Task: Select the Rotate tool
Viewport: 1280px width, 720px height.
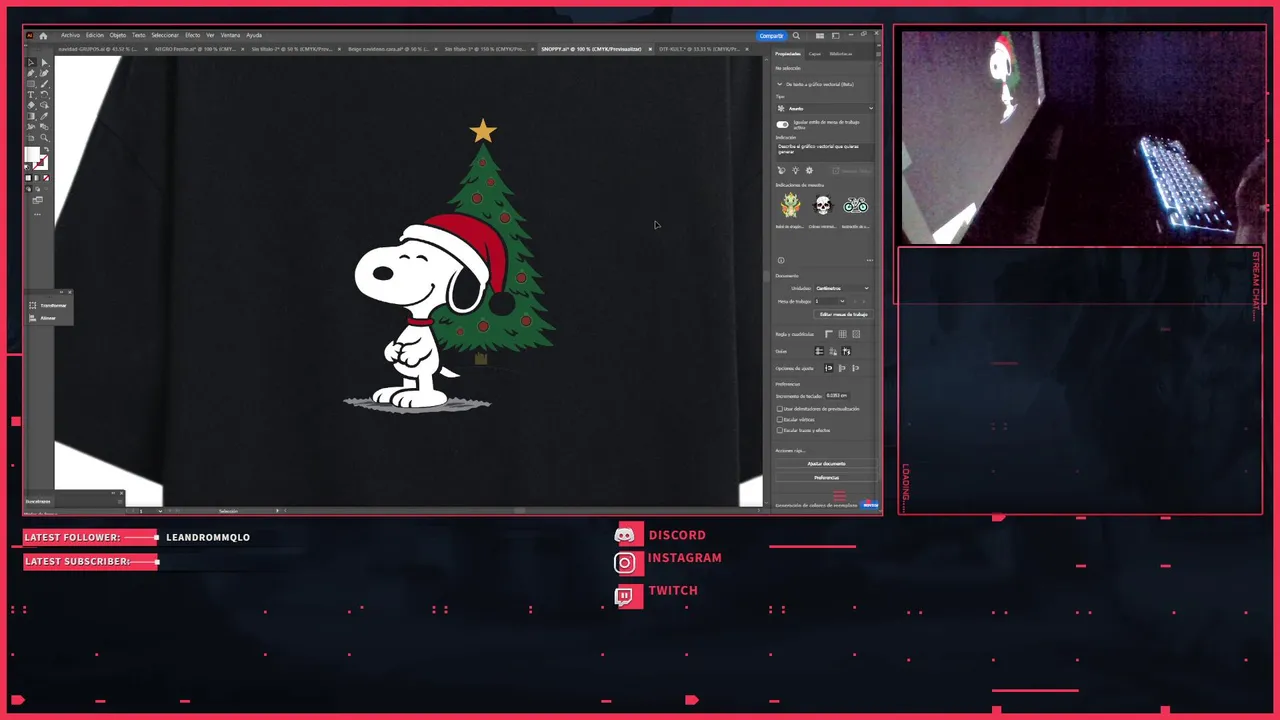Action: [45, 95]
